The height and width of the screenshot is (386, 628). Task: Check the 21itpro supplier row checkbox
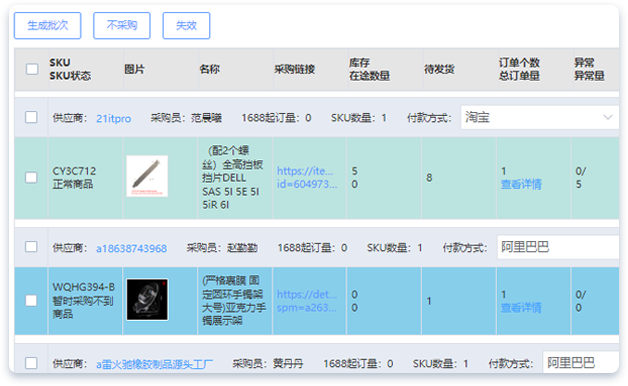pyautogui.click(x=31, y=117)
